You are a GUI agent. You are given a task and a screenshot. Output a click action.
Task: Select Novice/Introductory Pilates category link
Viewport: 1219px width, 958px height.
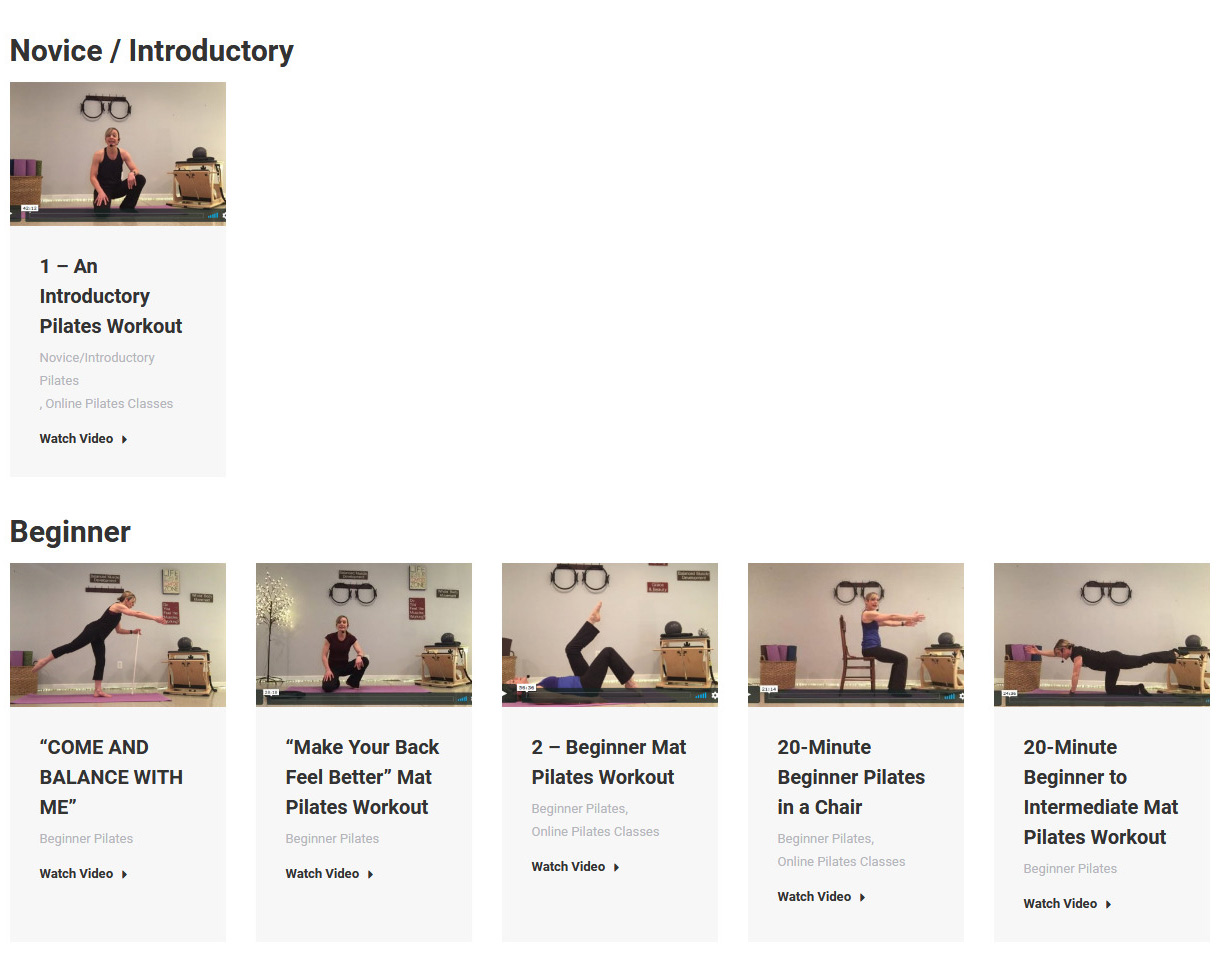[97, 369]
